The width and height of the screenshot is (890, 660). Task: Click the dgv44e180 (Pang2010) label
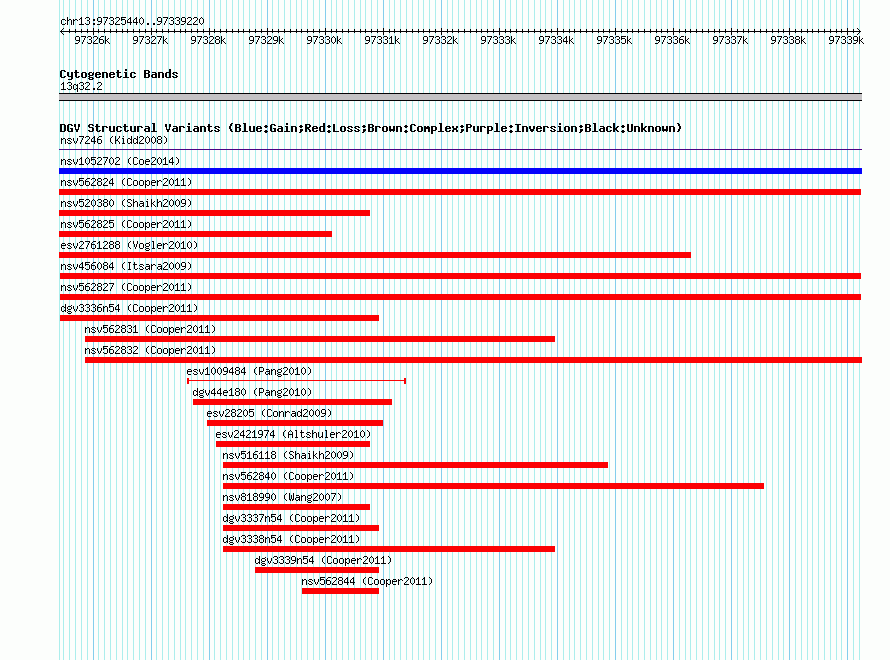coord(252,392)
